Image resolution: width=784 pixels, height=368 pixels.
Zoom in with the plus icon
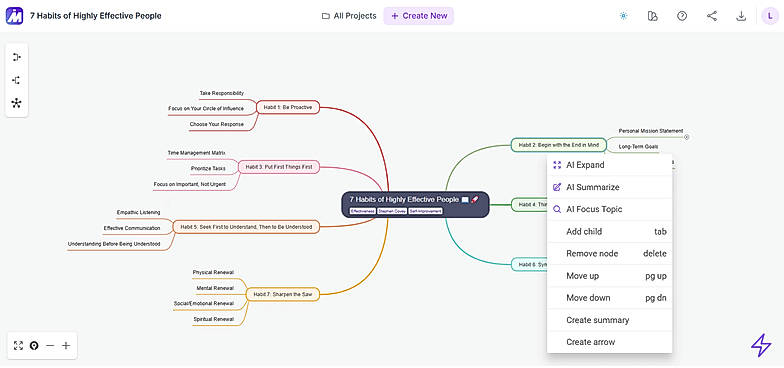[66, 346]
